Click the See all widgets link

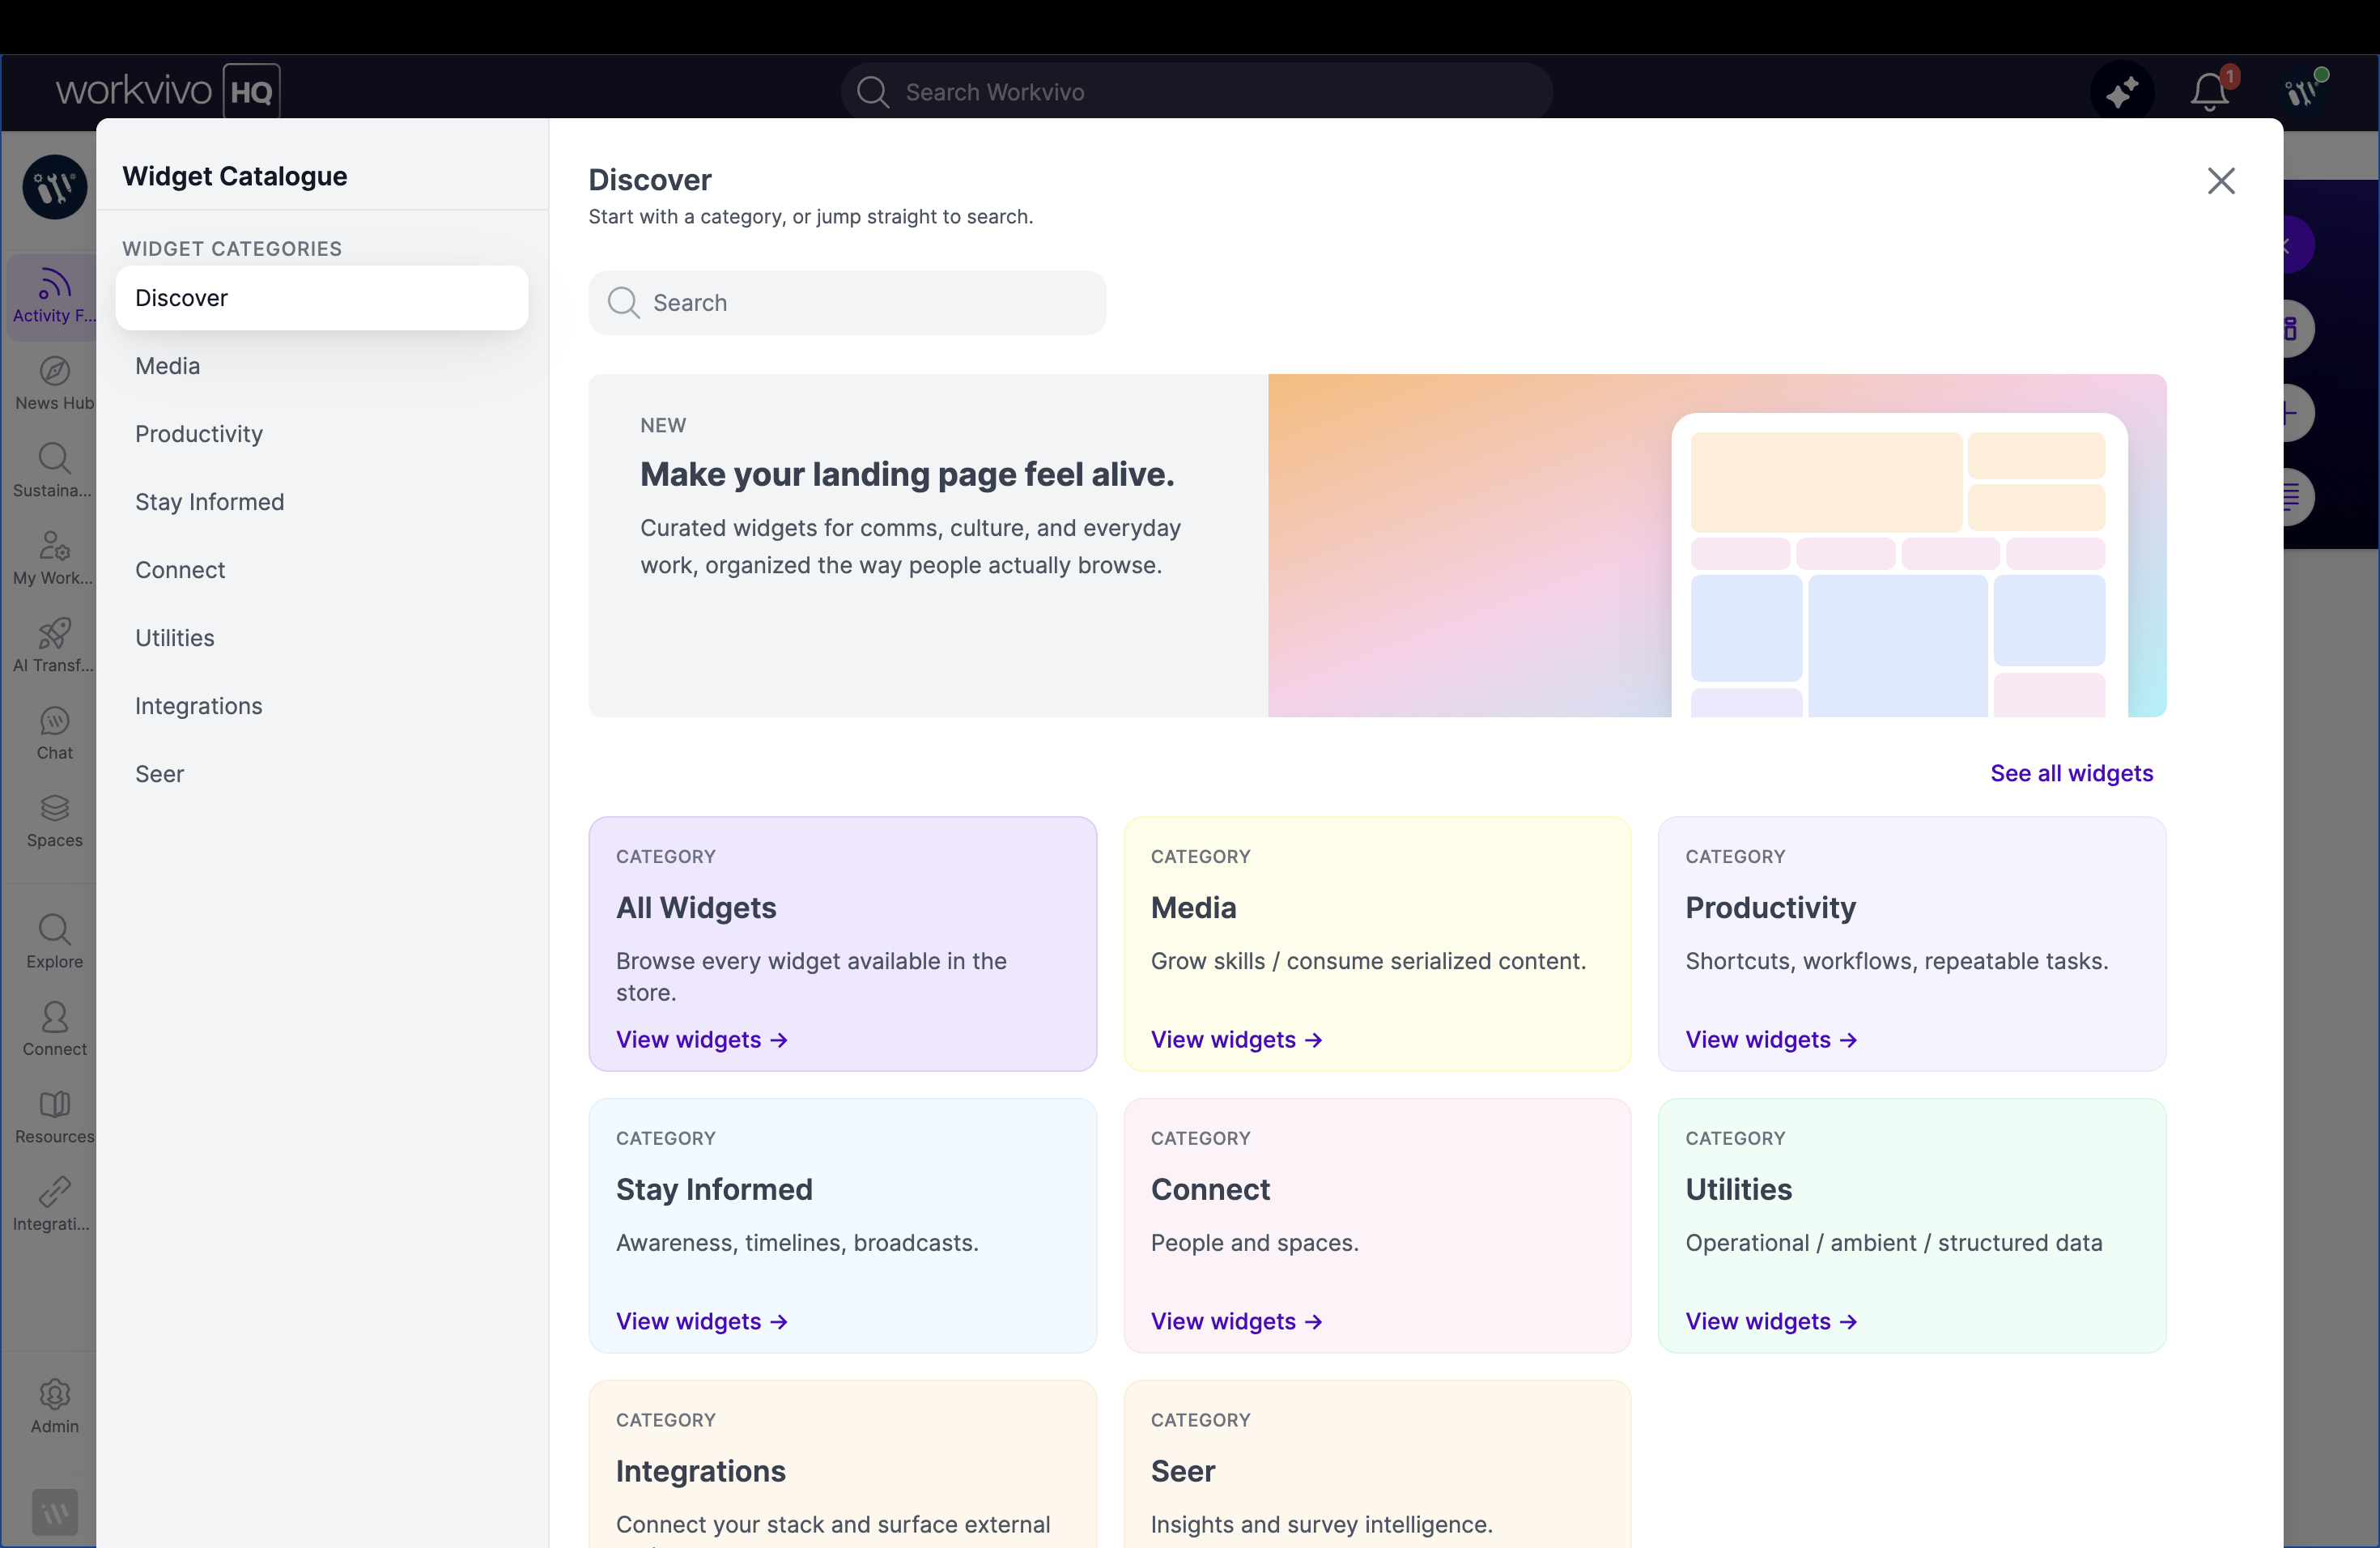2071,773
